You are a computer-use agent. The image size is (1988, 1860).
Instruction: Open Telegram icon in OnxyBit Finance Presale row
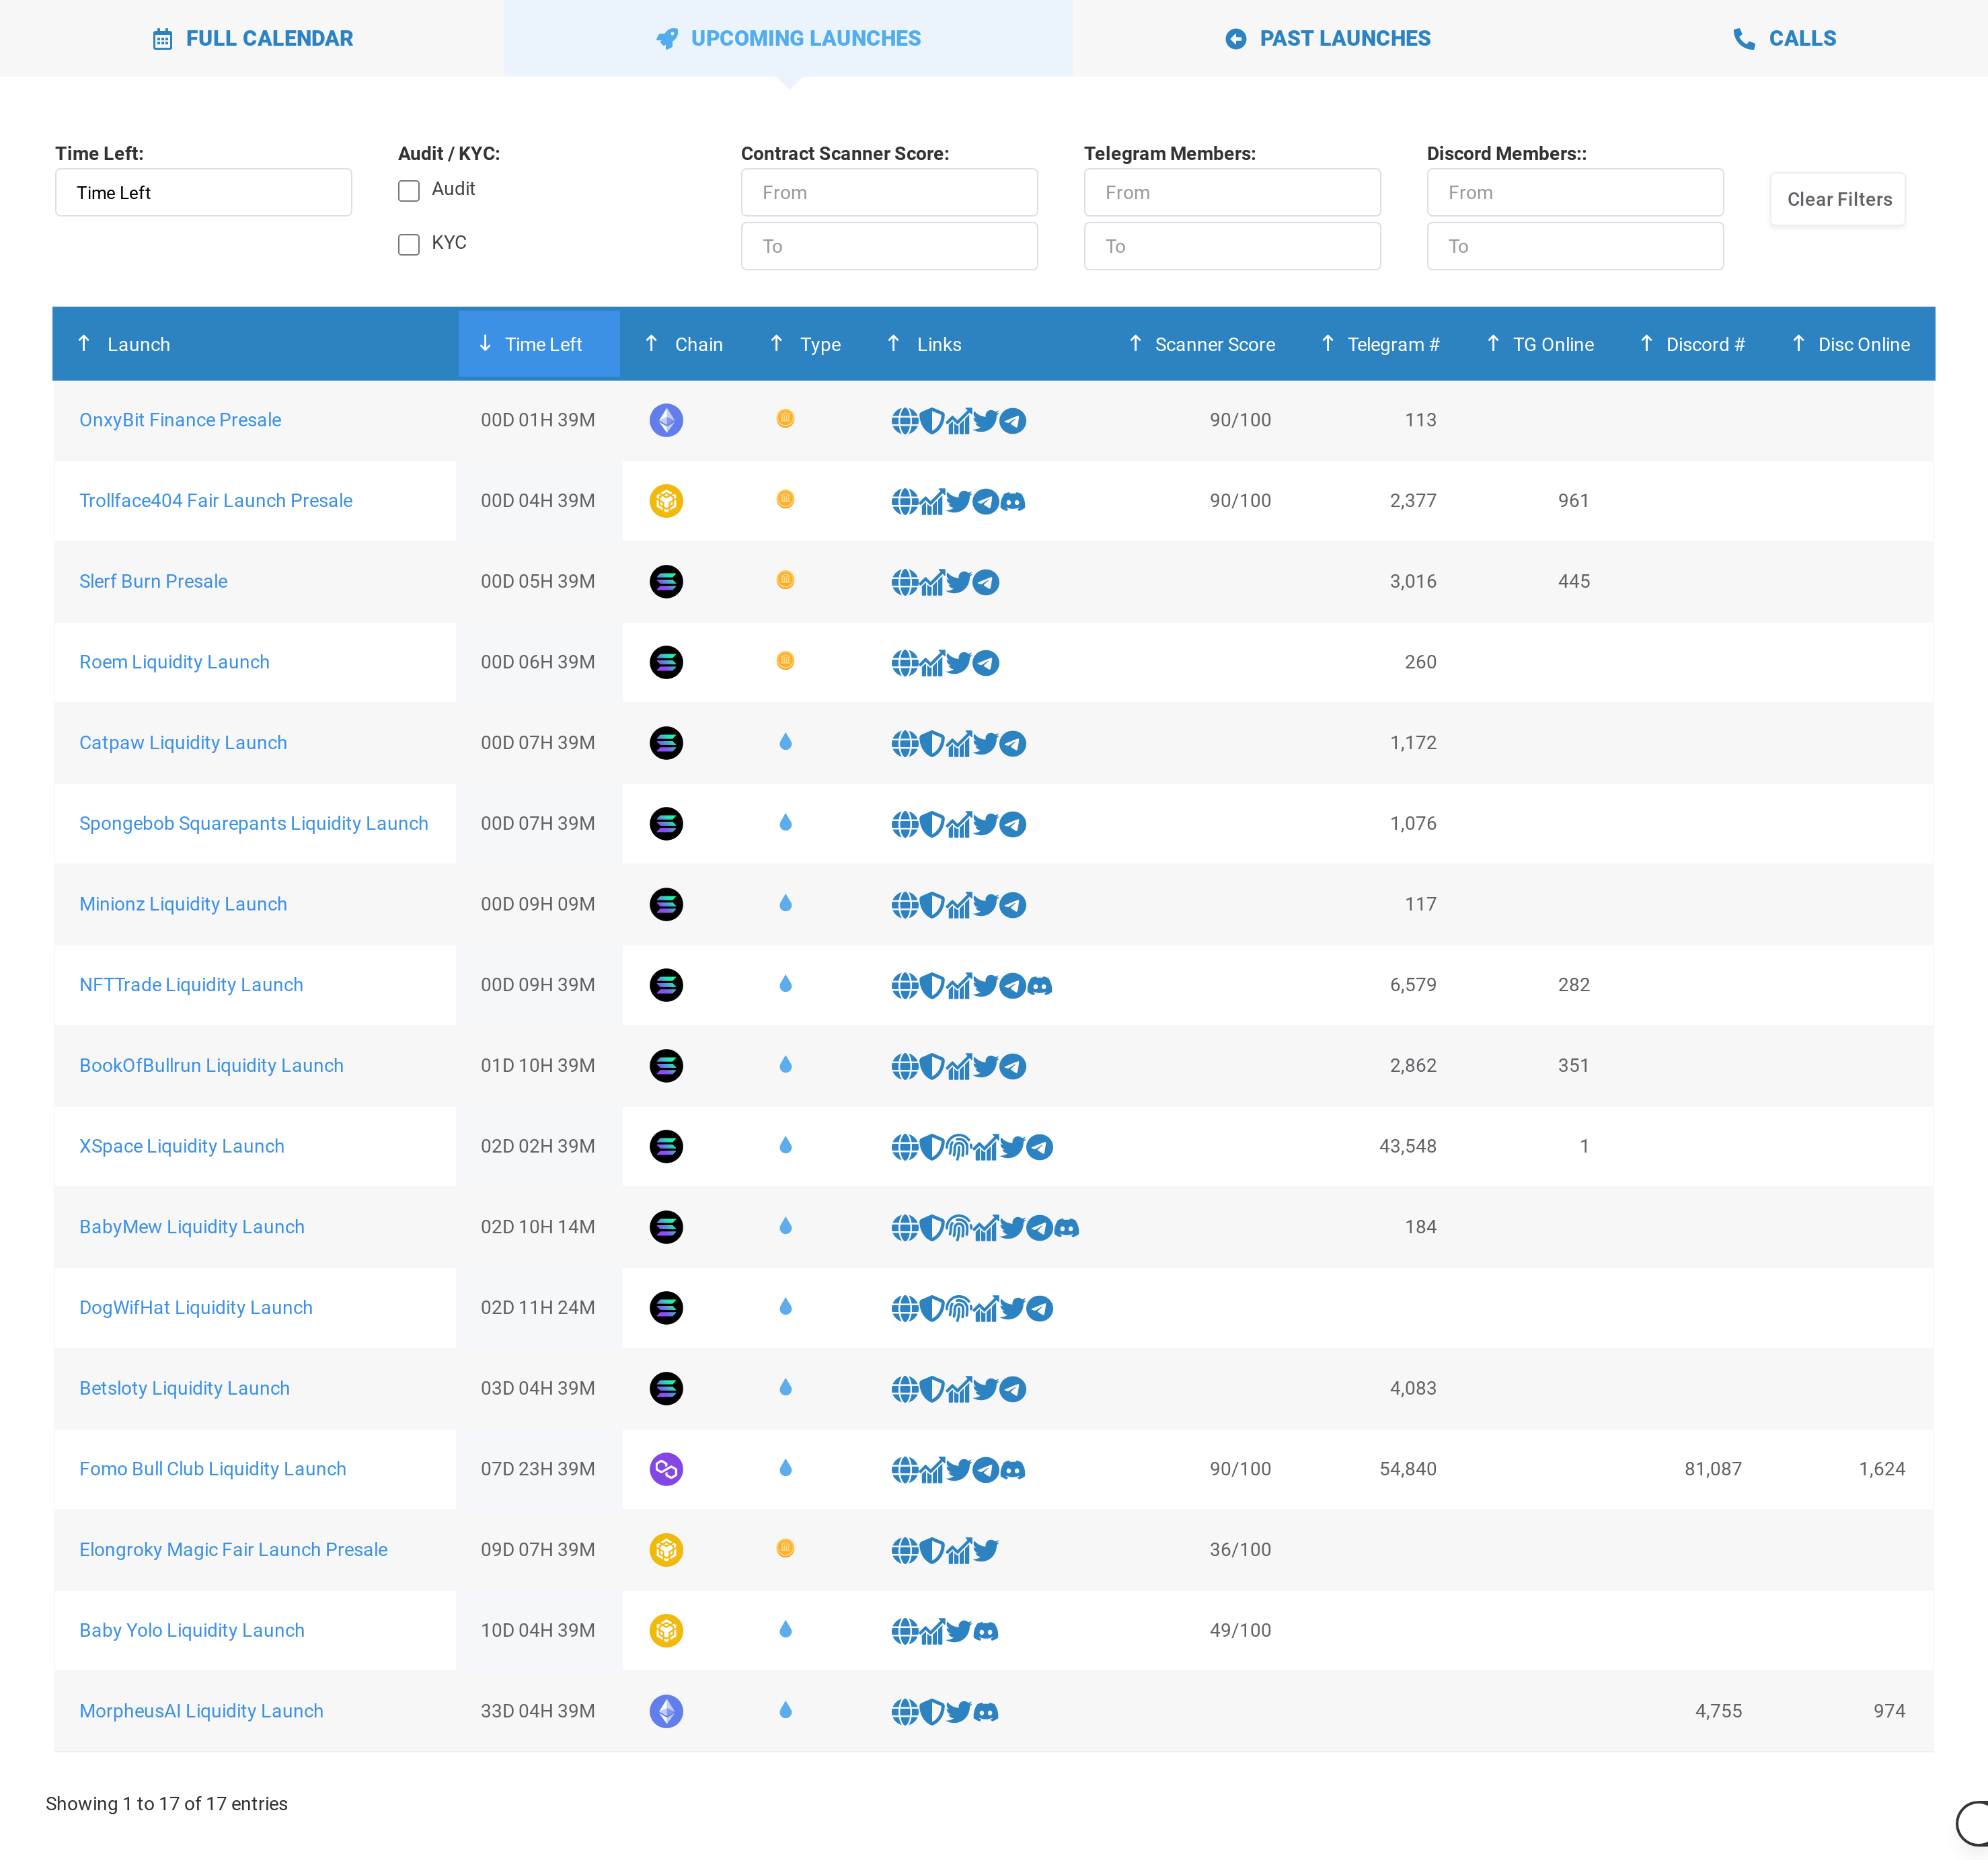[x=1012, y=421]
